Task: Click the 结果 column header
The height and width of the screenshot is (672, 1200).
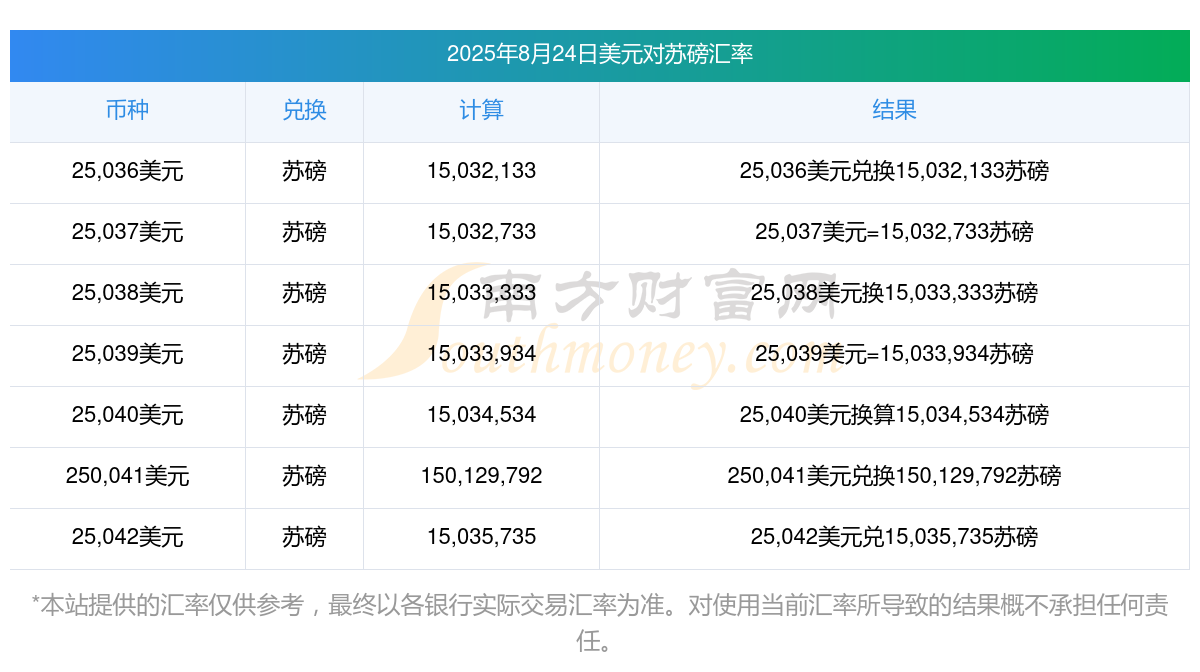Action: tap(894, 110)
